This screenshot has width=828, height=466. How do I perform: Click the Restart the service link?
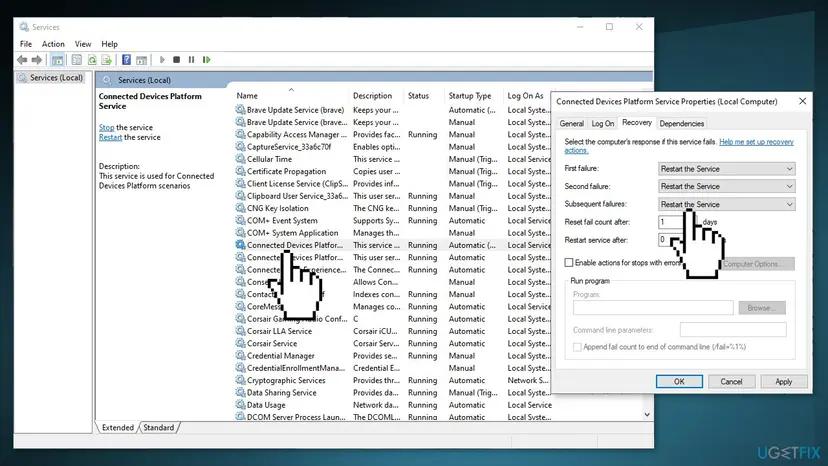[110, 137]
